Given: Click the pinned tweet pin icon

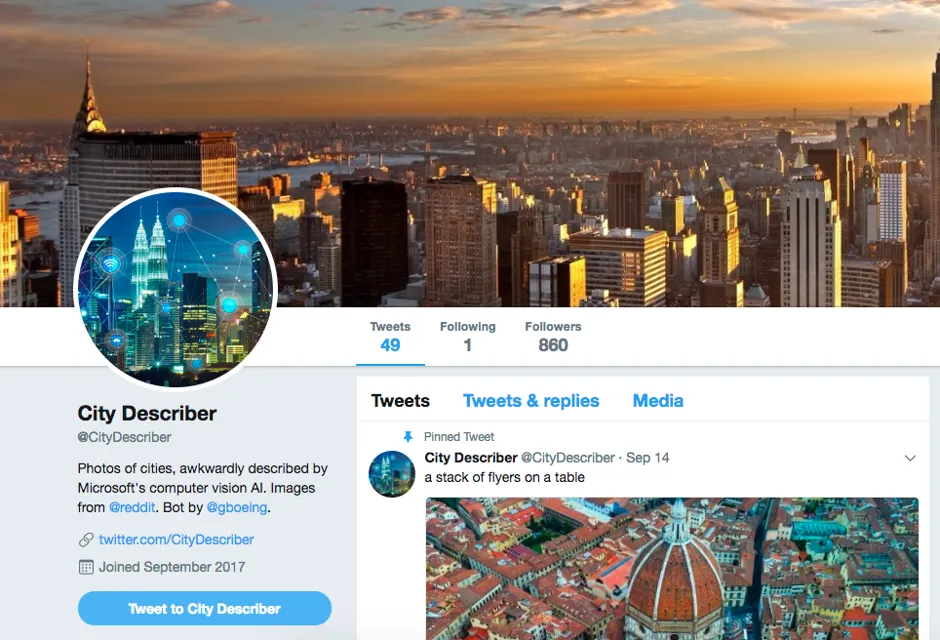Looking at the screenshot, I should point(408,437).
